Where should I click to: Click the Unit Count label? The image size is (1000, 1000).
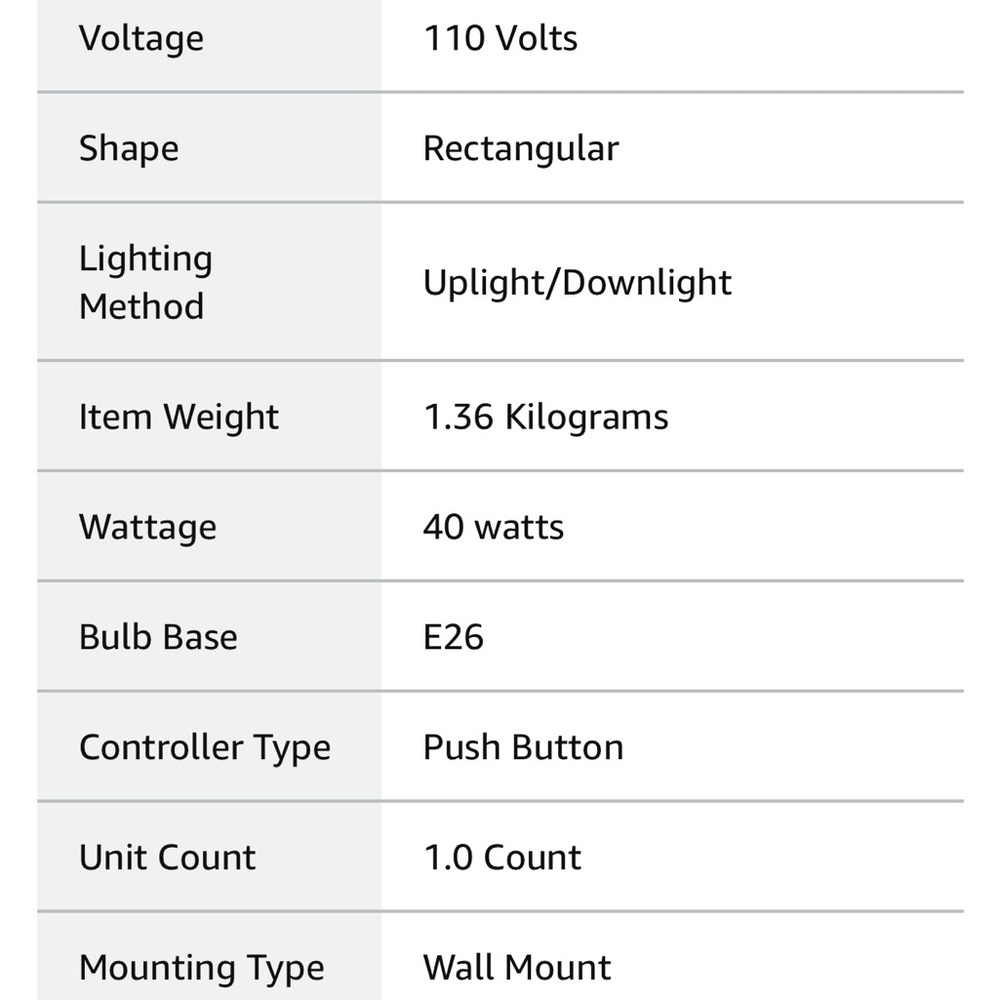point(167,857)
